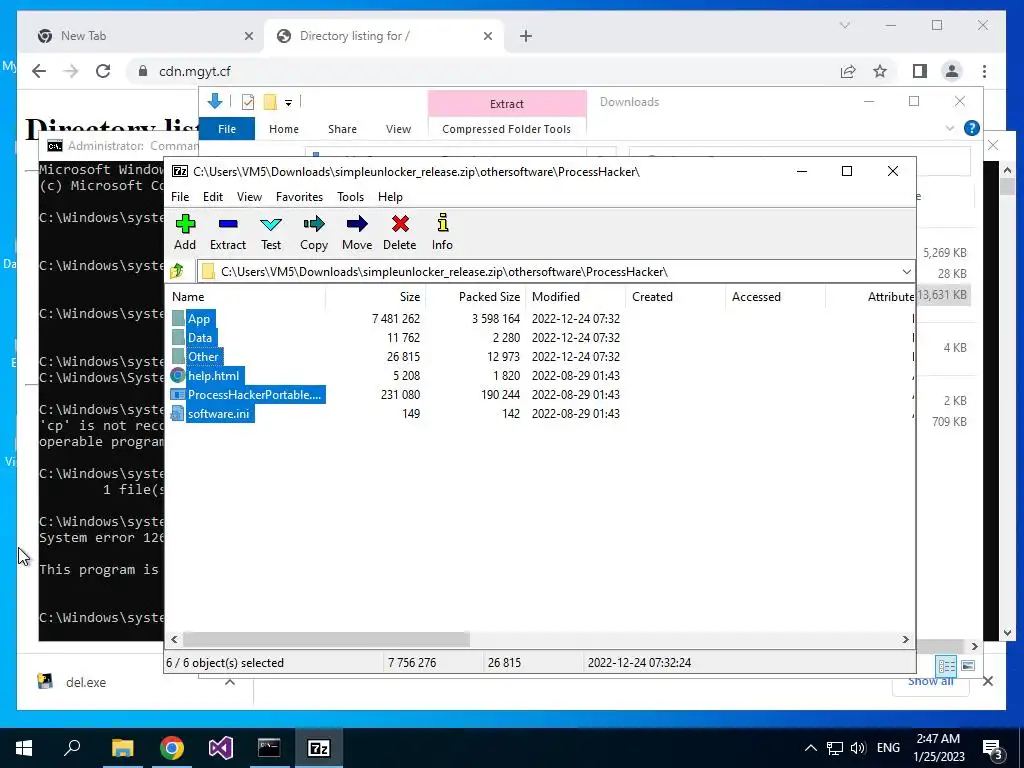1024x768 pixels.
Task: Open the Share tab in Explorer ribbon
Action: [342, 129]
